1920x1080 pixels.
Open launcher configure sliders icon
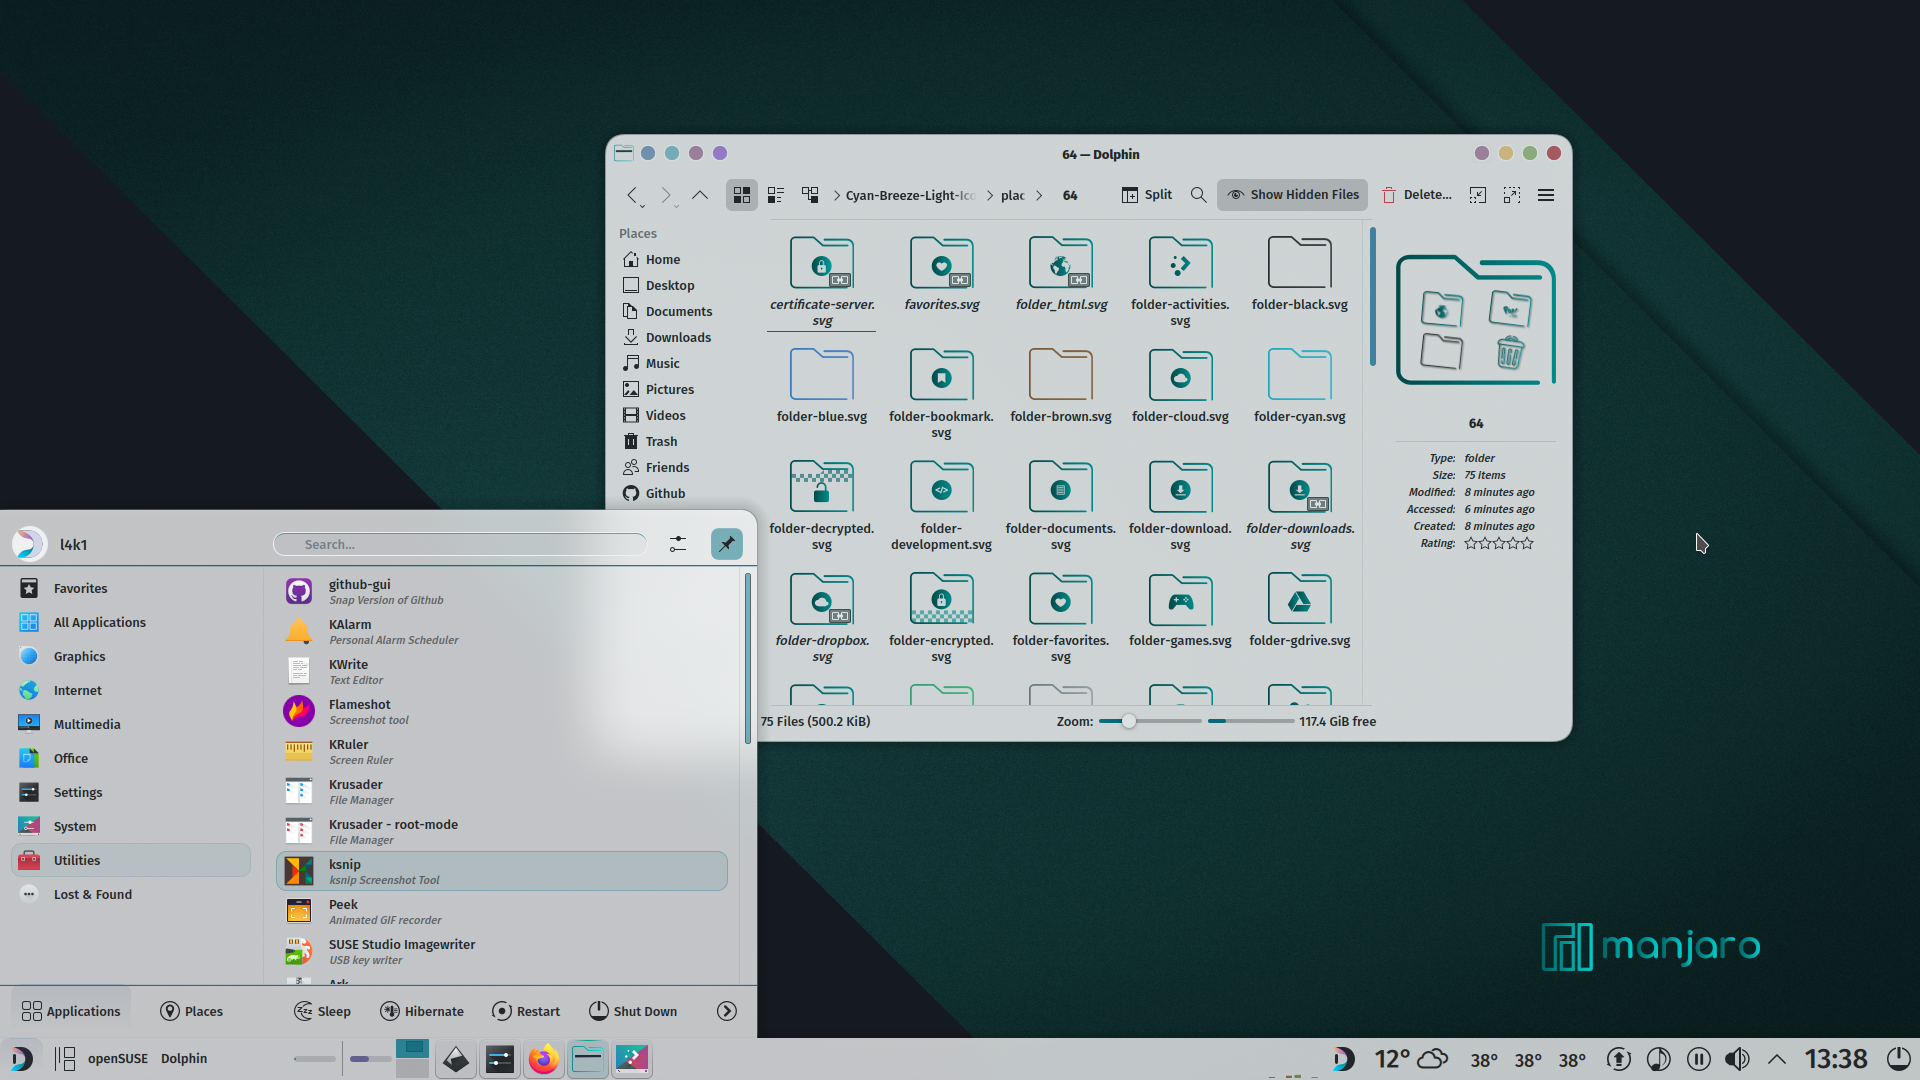pos(678,544)
